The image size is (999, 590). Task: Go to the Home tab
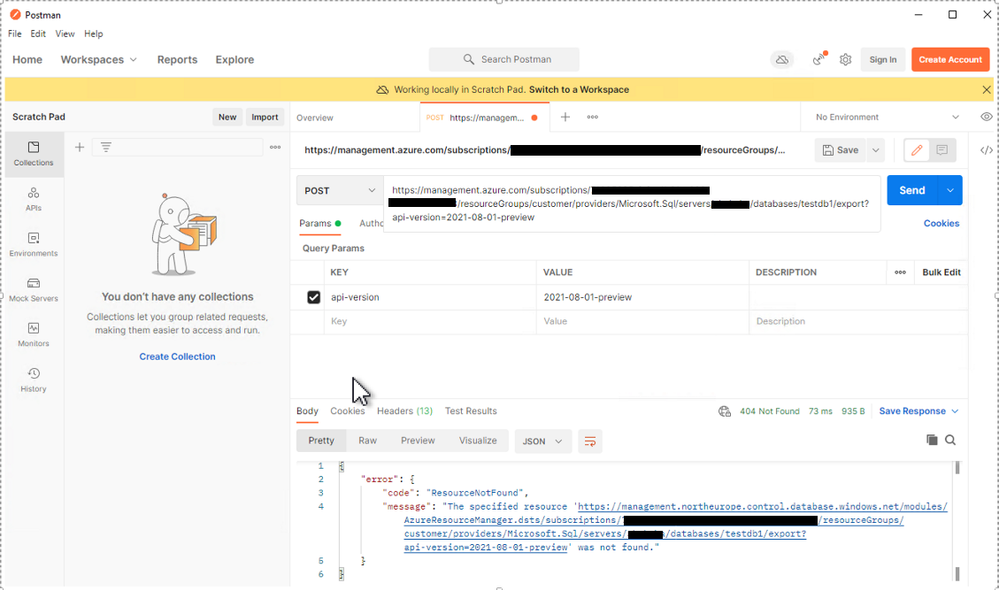pos(27,59)
